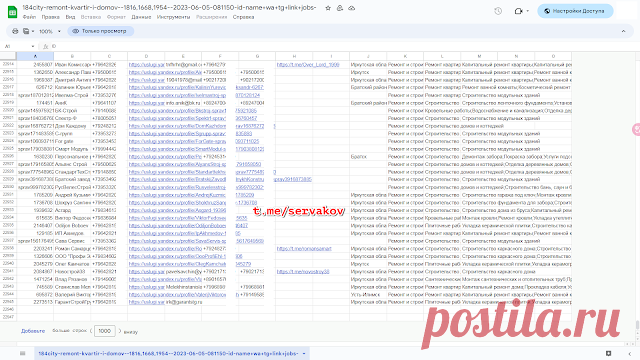Open the sheet tab options arrow
Image resolution: width=640 pixels, height=360 pixels.
pyautogui.click(x=304, y=353)
